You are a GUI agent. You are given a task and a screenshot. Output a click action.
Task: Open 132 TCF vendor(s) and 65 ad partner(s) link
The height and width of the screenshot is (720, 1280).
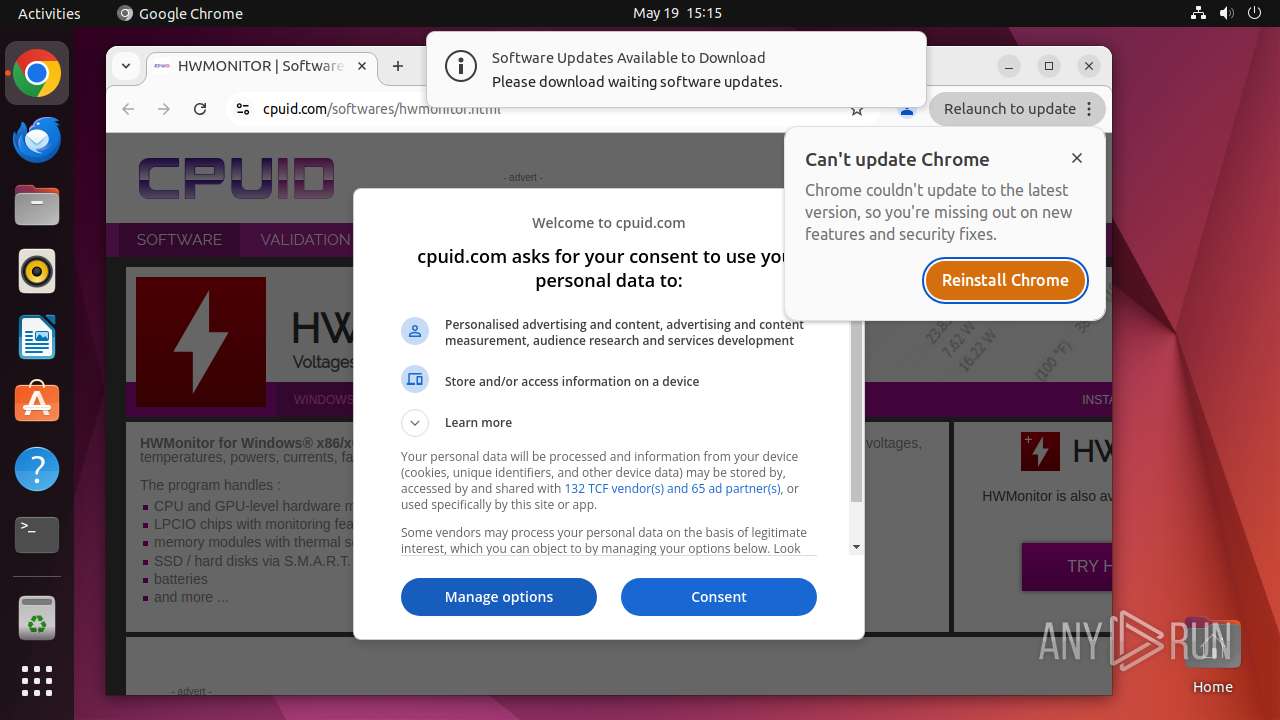672,489
